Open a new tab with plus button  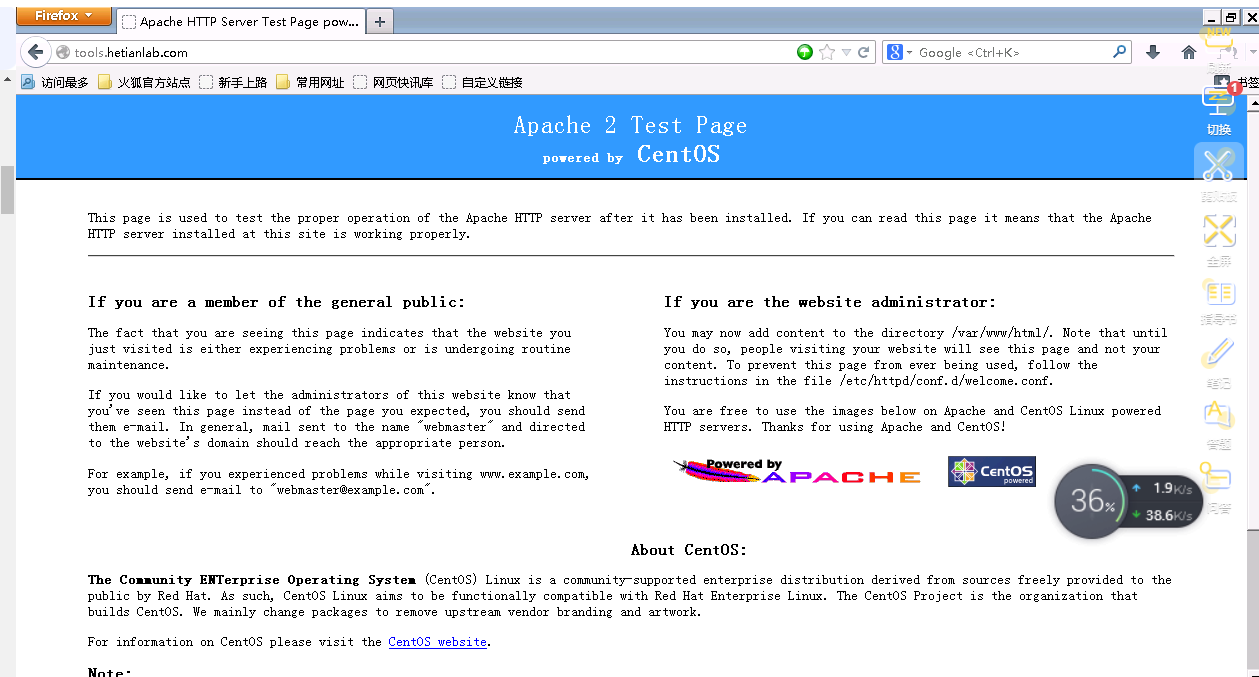(380, 21)
